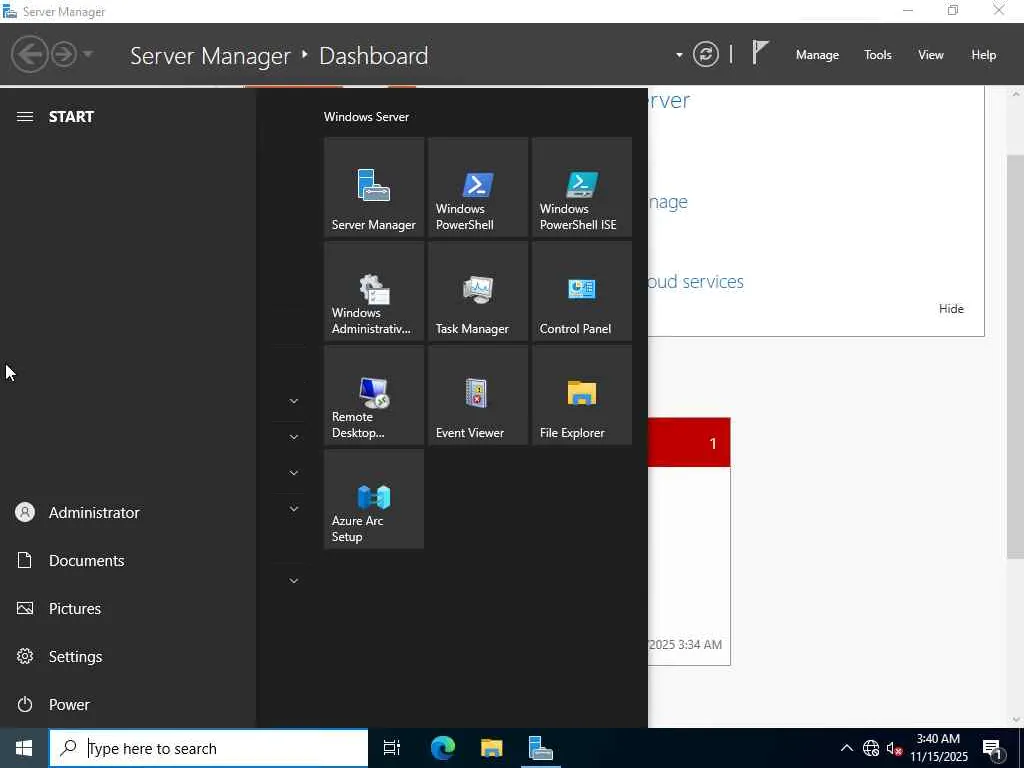
Task: Open the Server Manager tile
Action: 374,187
